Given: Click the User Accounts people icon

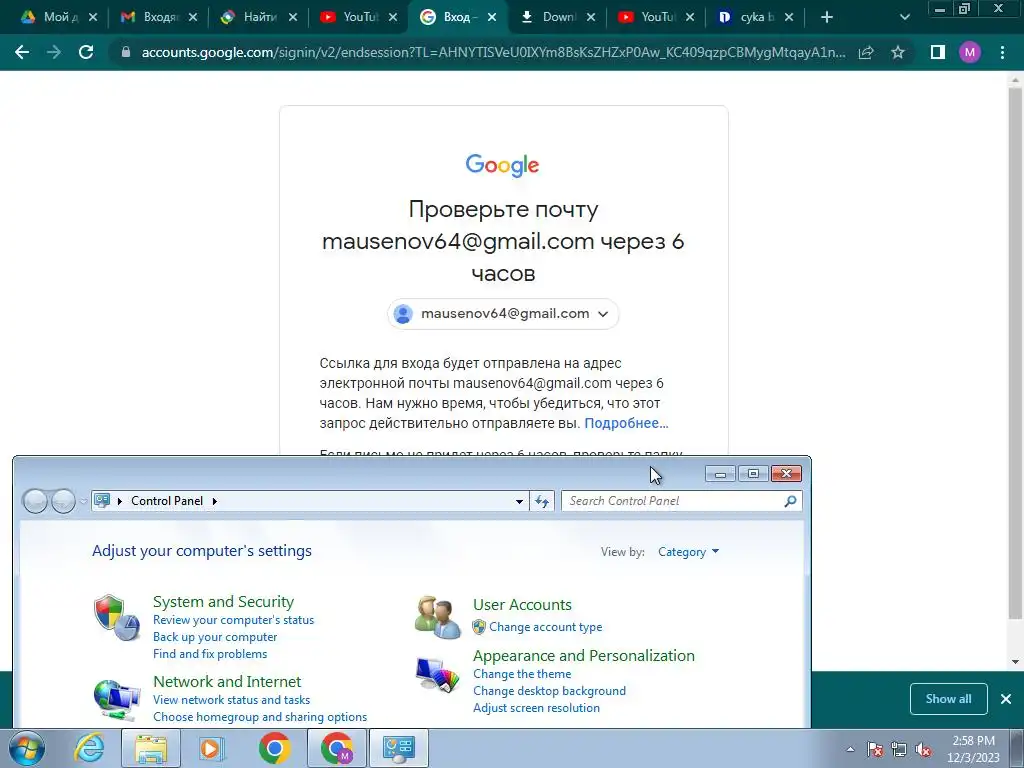Looking at the screenshot, I should pyautogui.click(x=438, y=616).
